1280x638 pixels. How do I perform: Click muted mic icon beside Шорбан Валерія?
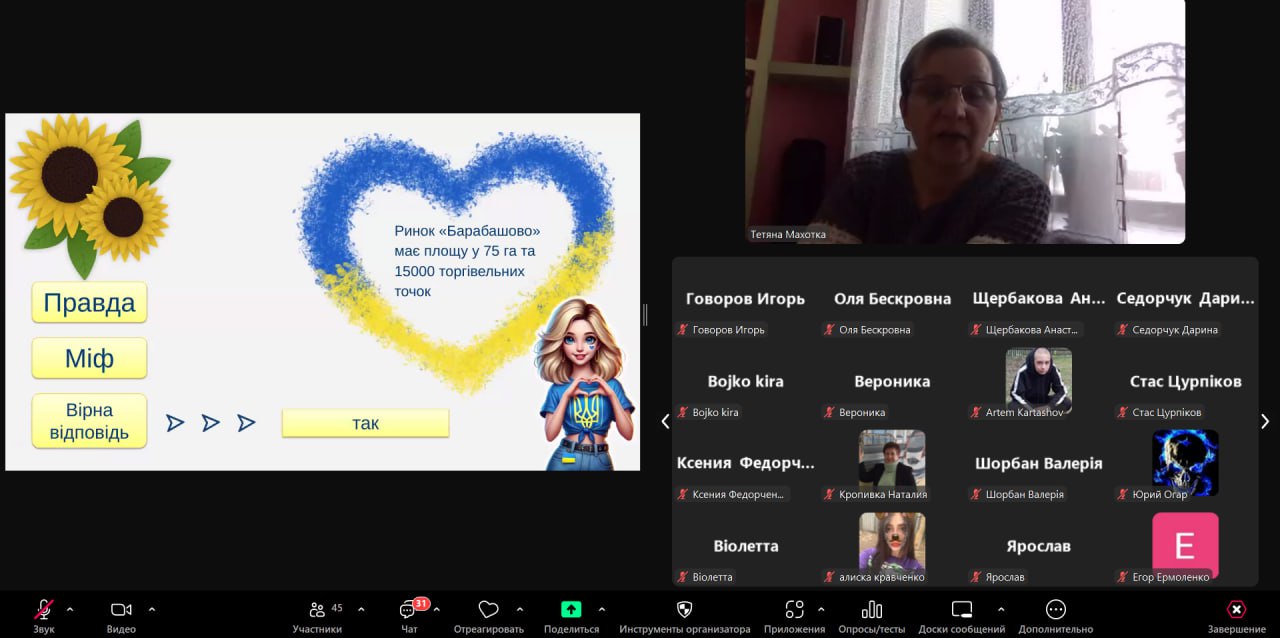[x=976, y=494]
